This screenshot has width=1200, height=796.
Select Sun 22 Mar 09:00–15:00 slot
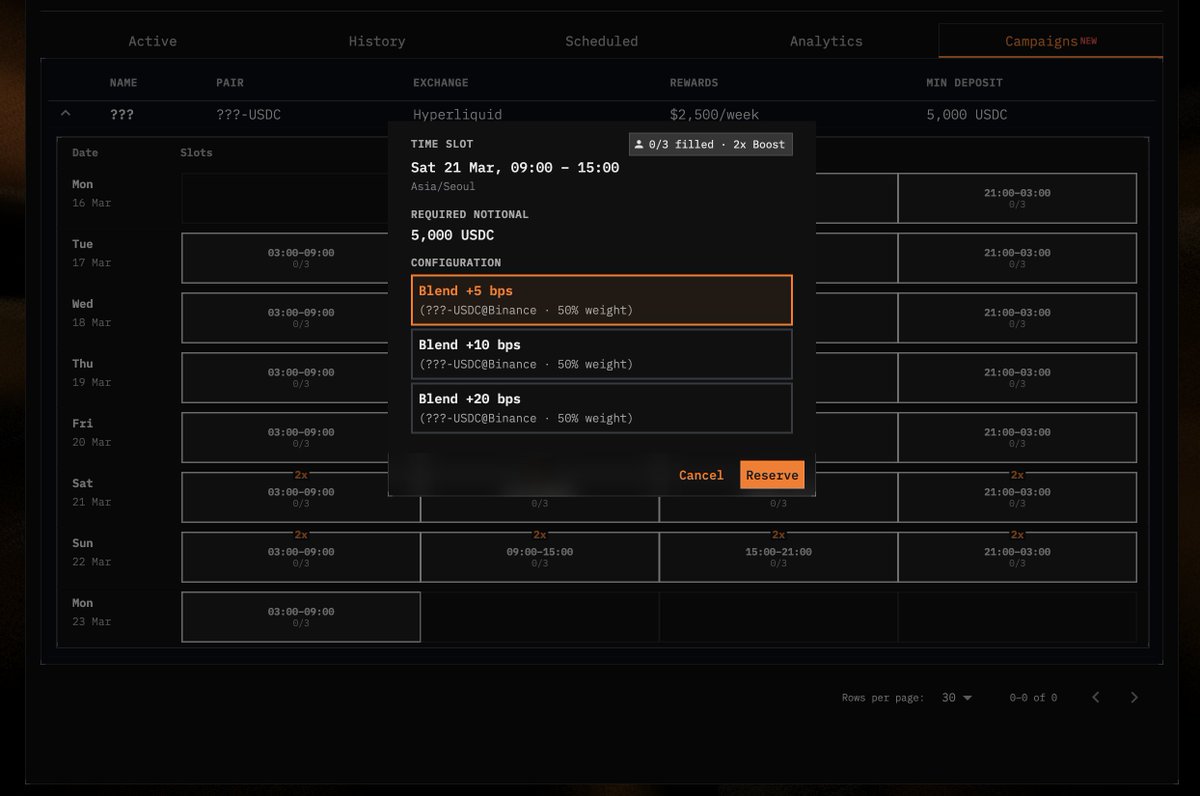(x=540, y=557)
